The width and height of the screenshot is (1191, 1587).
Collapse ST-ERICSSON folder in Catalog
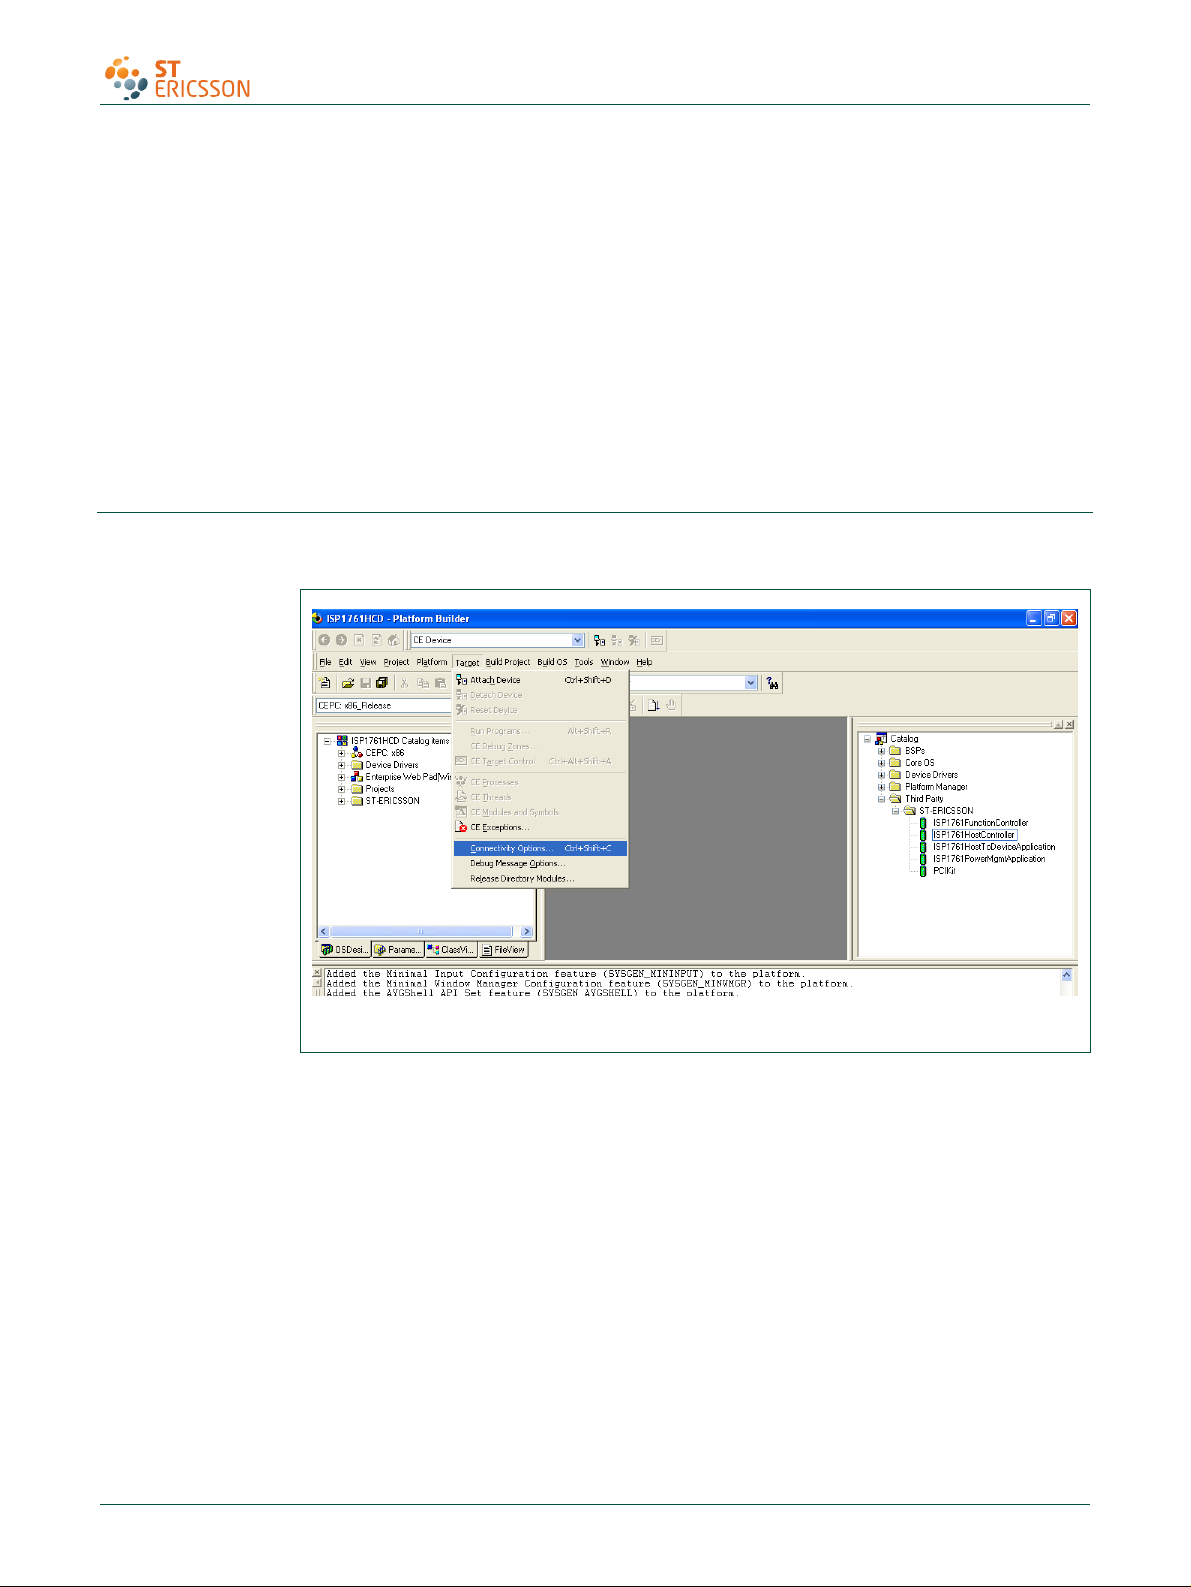[x=895, y=811]
